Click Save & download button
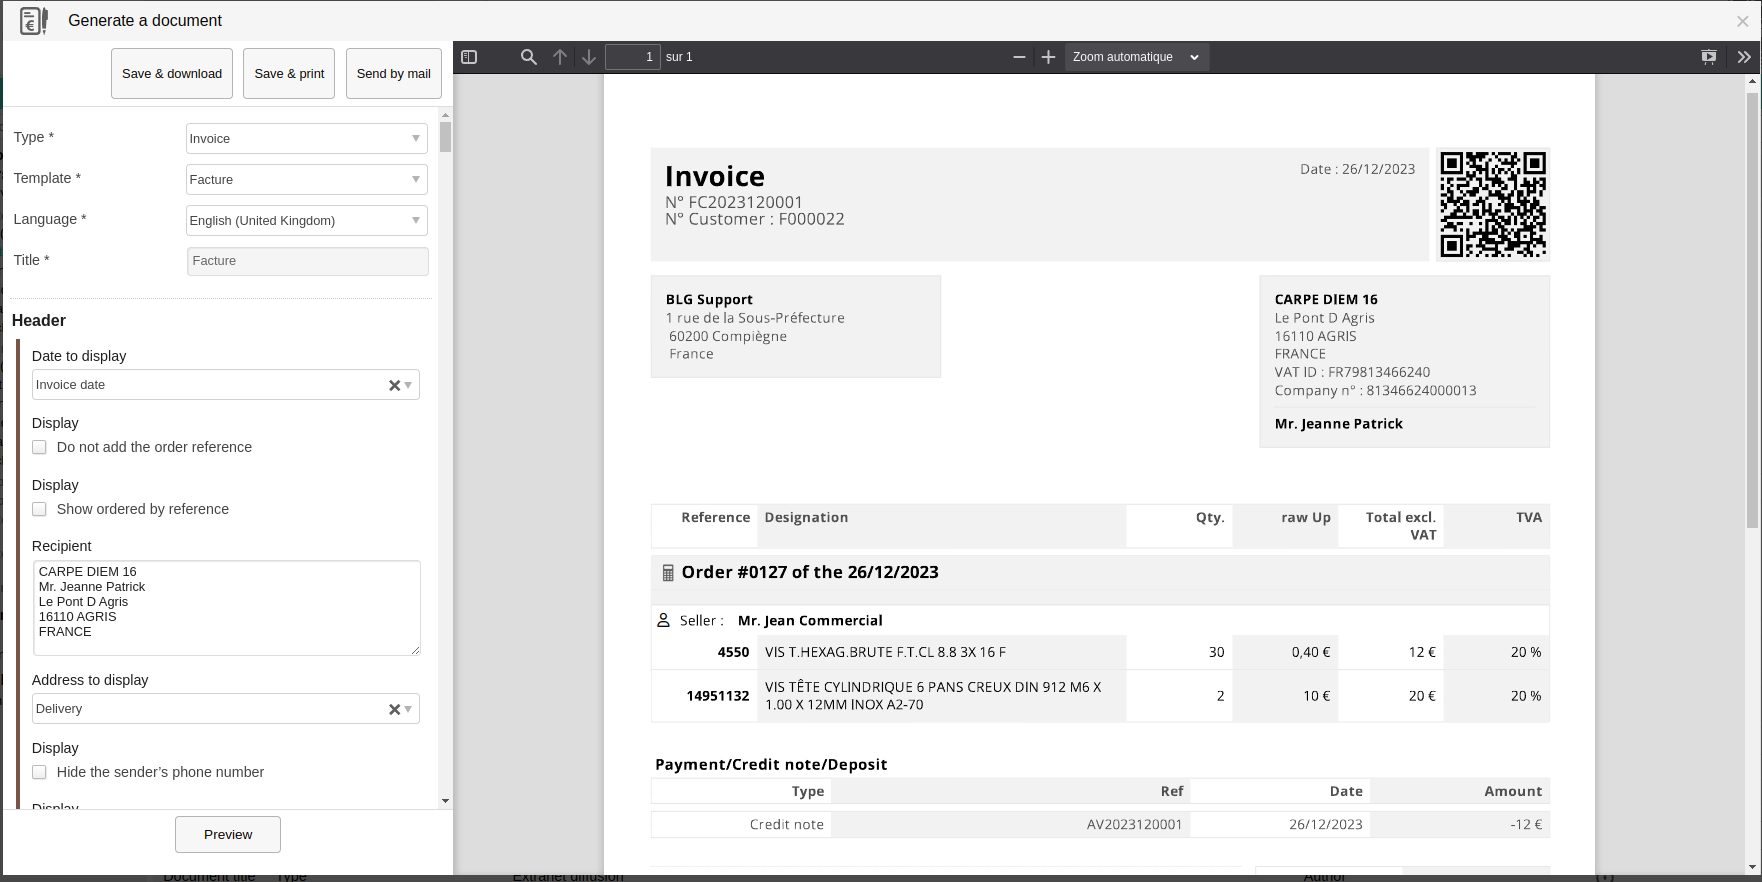Screen dimensions: 1762x882 point(172,74)
